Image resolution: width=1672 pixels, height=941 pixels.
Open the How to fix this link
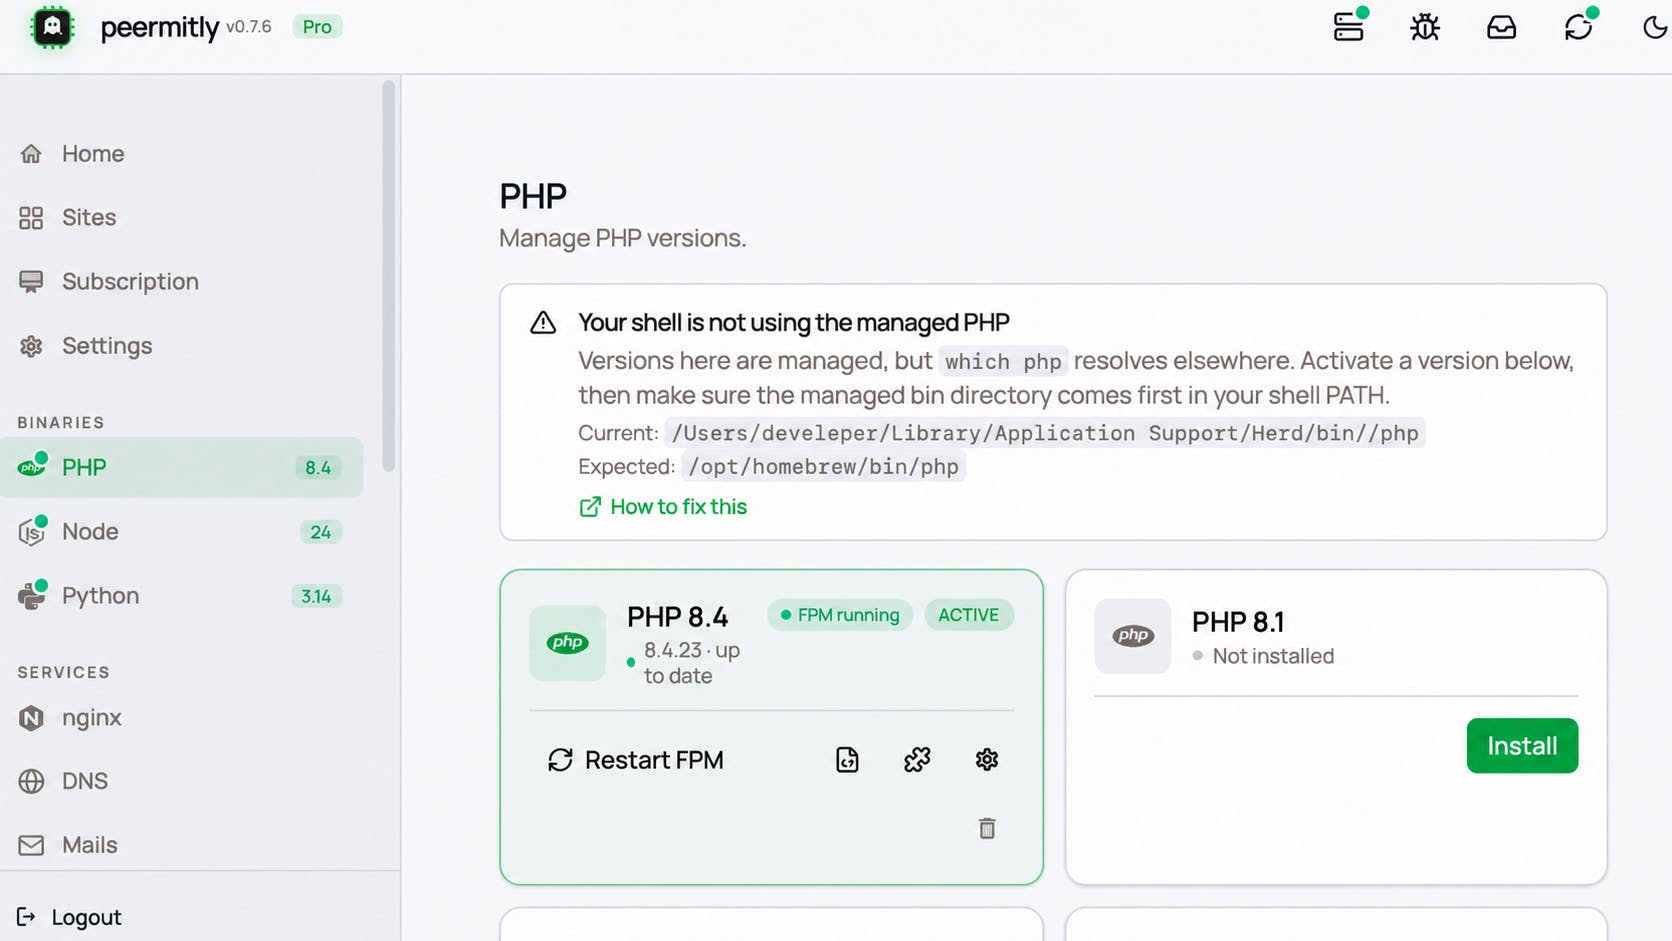point(663,507)
